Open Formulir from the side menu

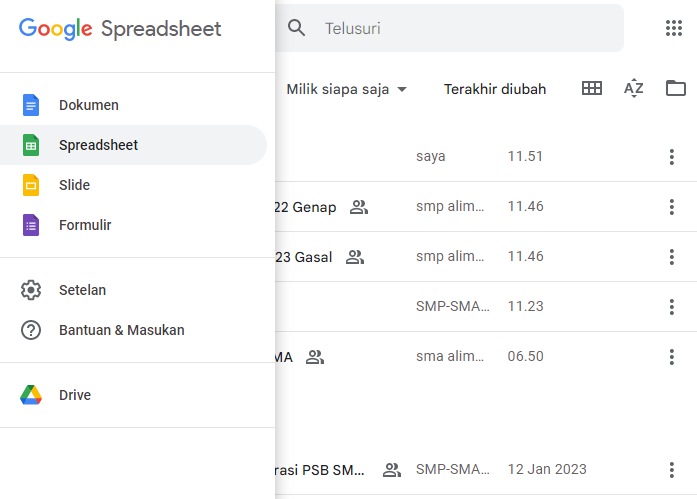[133, 225]
